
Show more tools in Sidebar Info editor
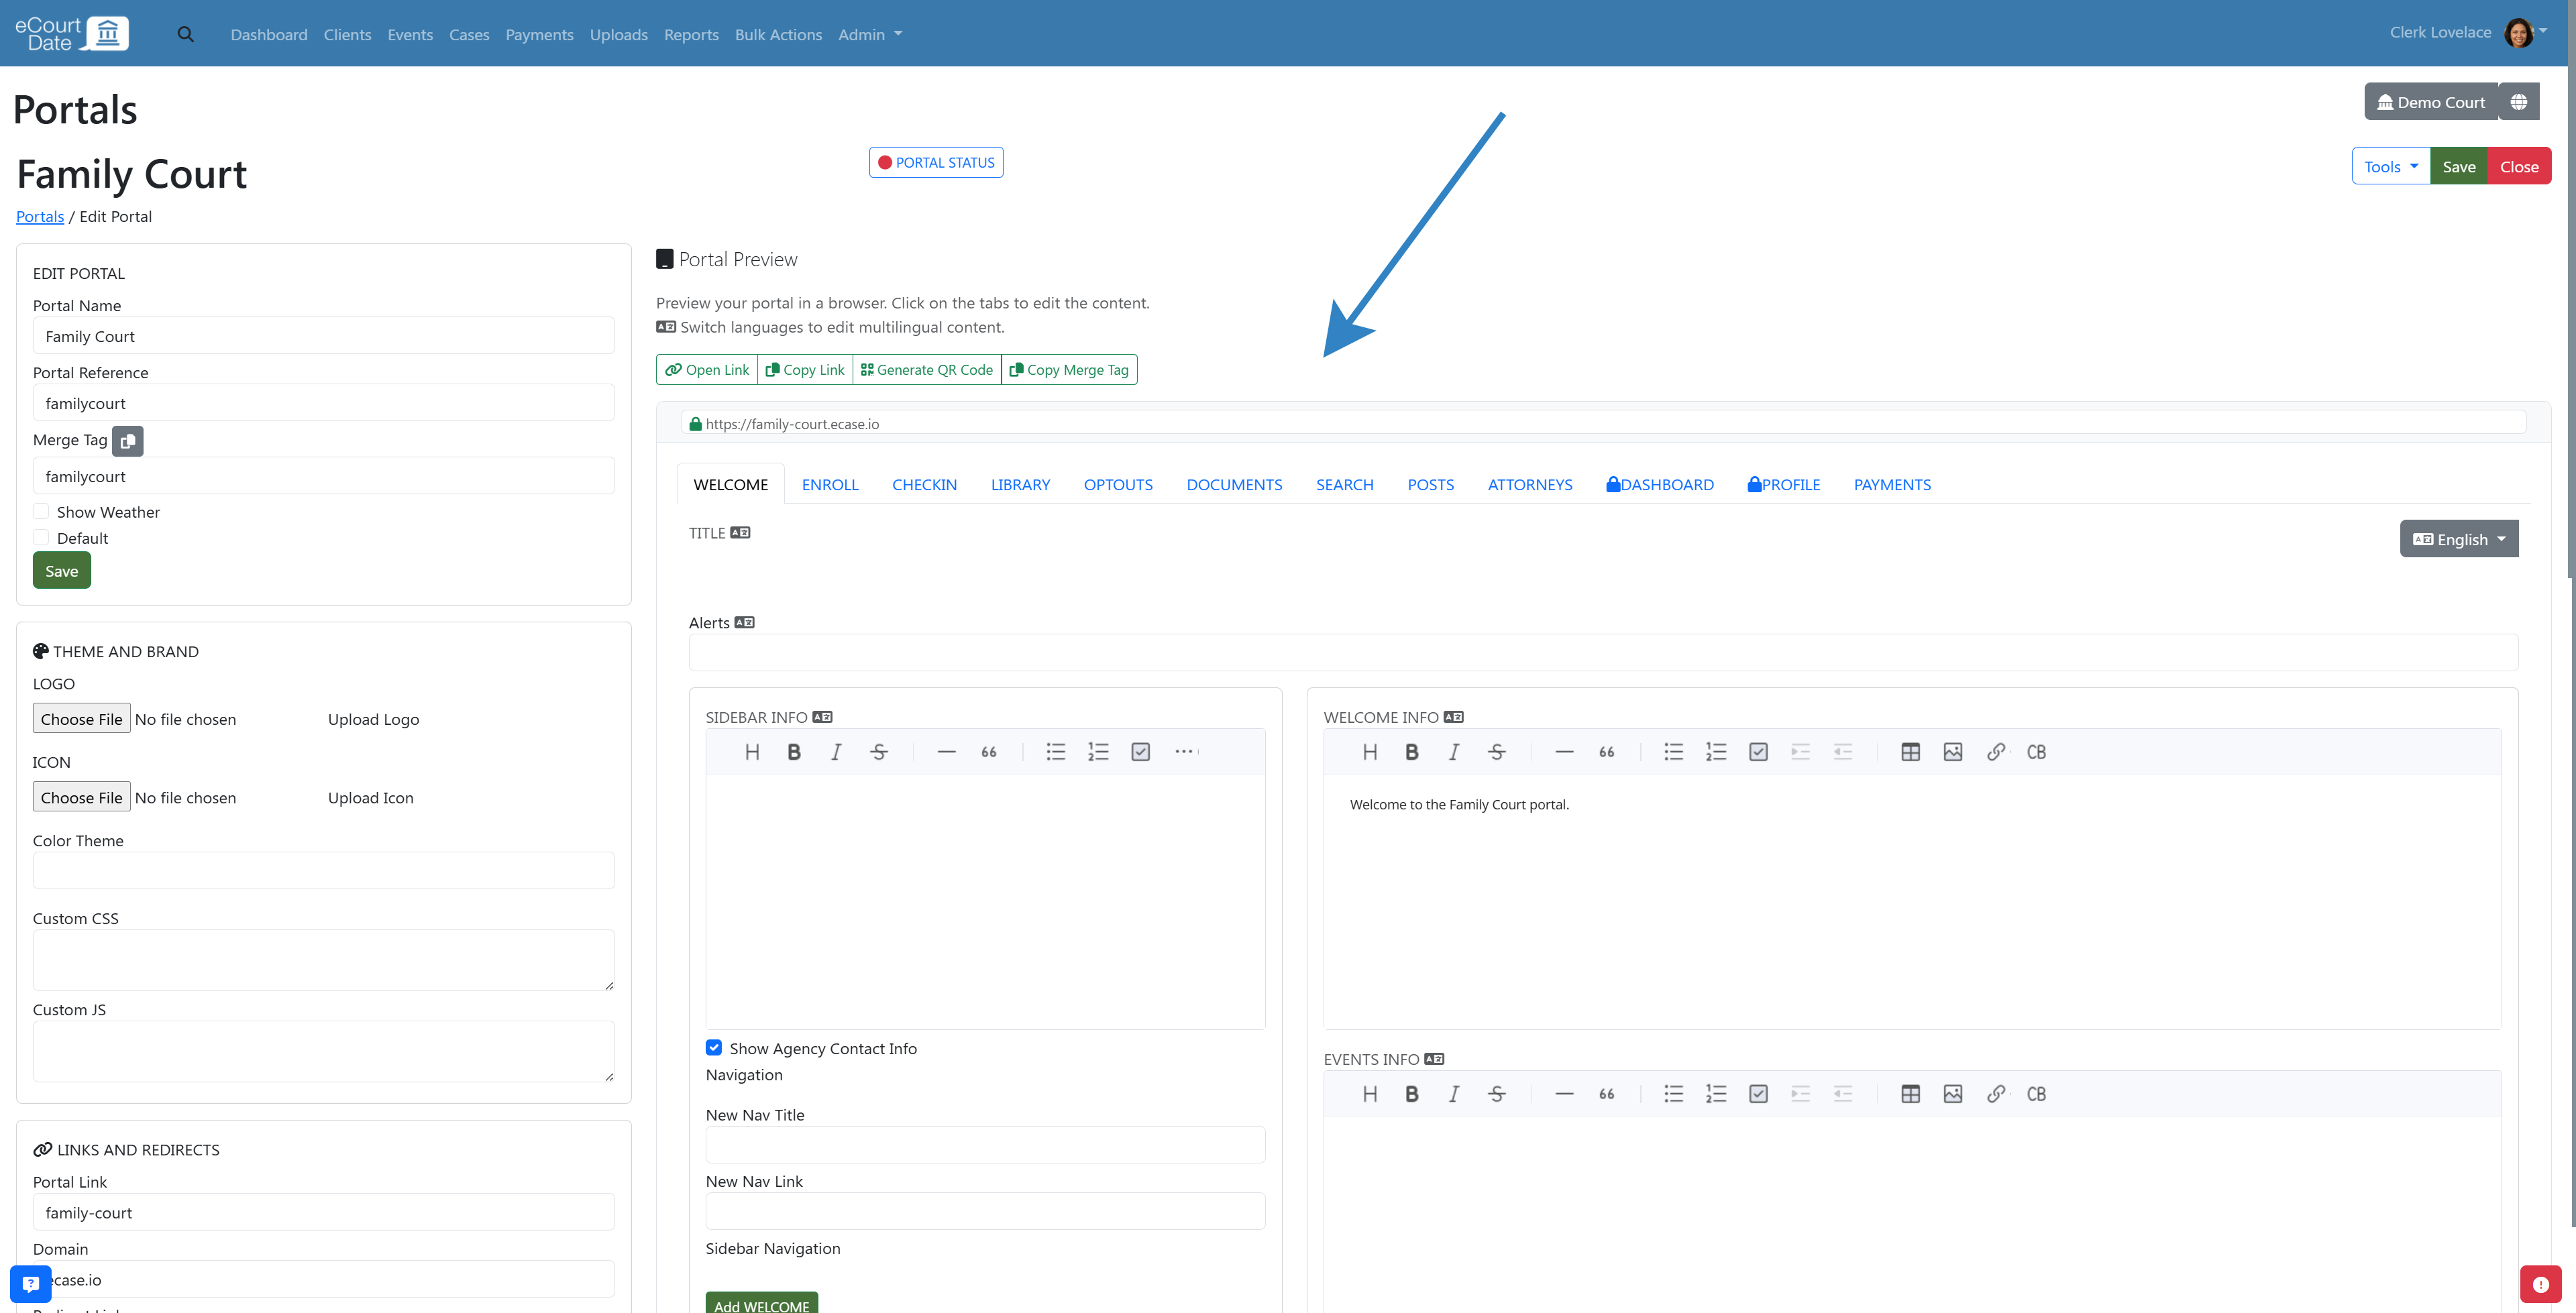click(x=1184, y=752)
